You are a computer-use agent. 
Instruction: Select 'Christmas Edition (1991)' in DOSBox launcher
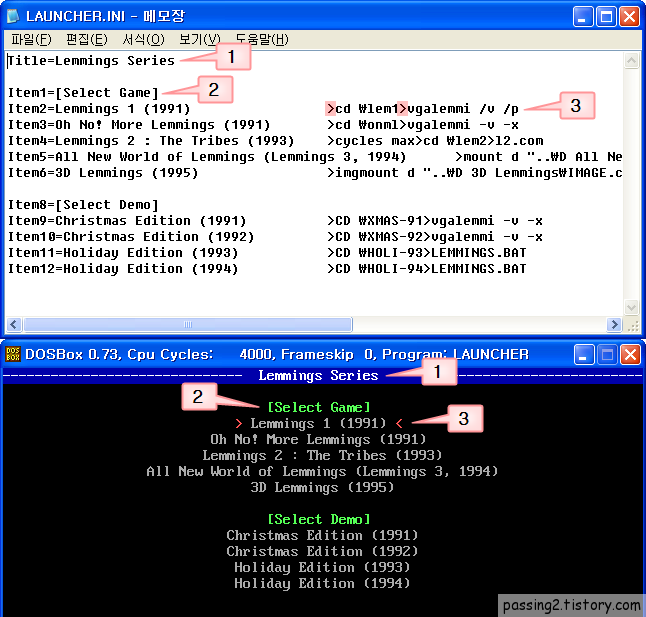tap(322, 535)
